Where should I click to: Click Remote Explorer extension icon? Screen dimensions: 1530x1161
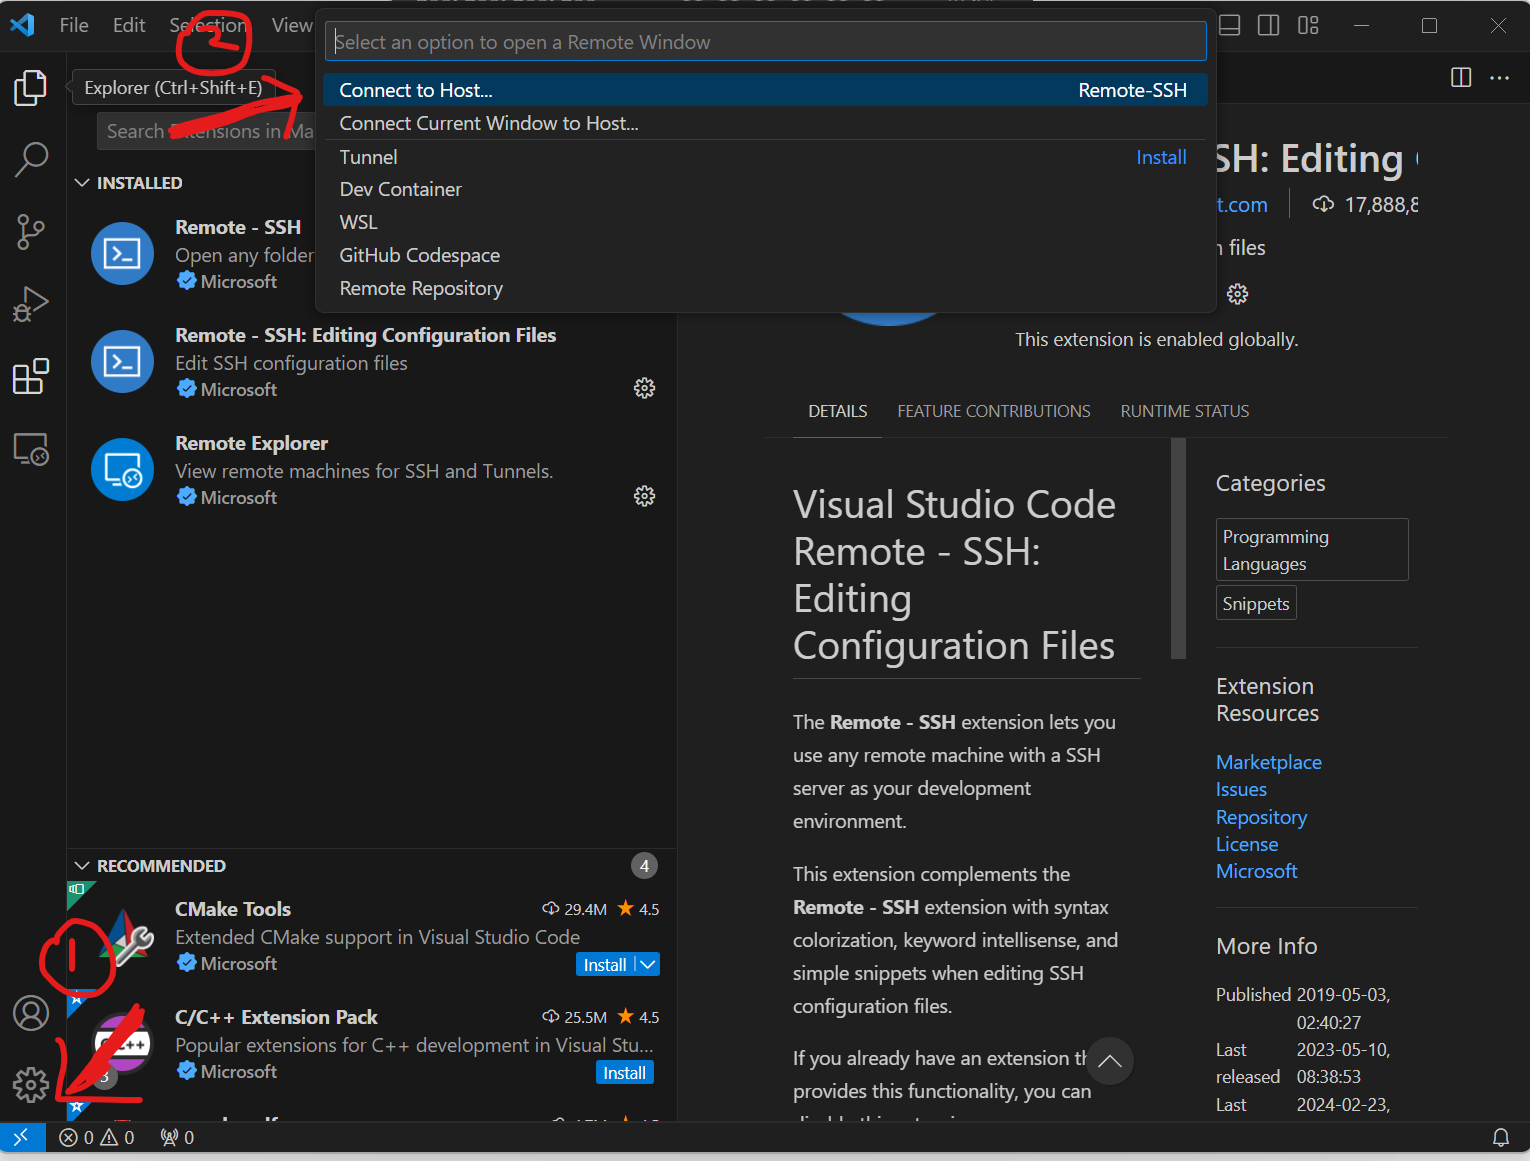tap(122, 469)
